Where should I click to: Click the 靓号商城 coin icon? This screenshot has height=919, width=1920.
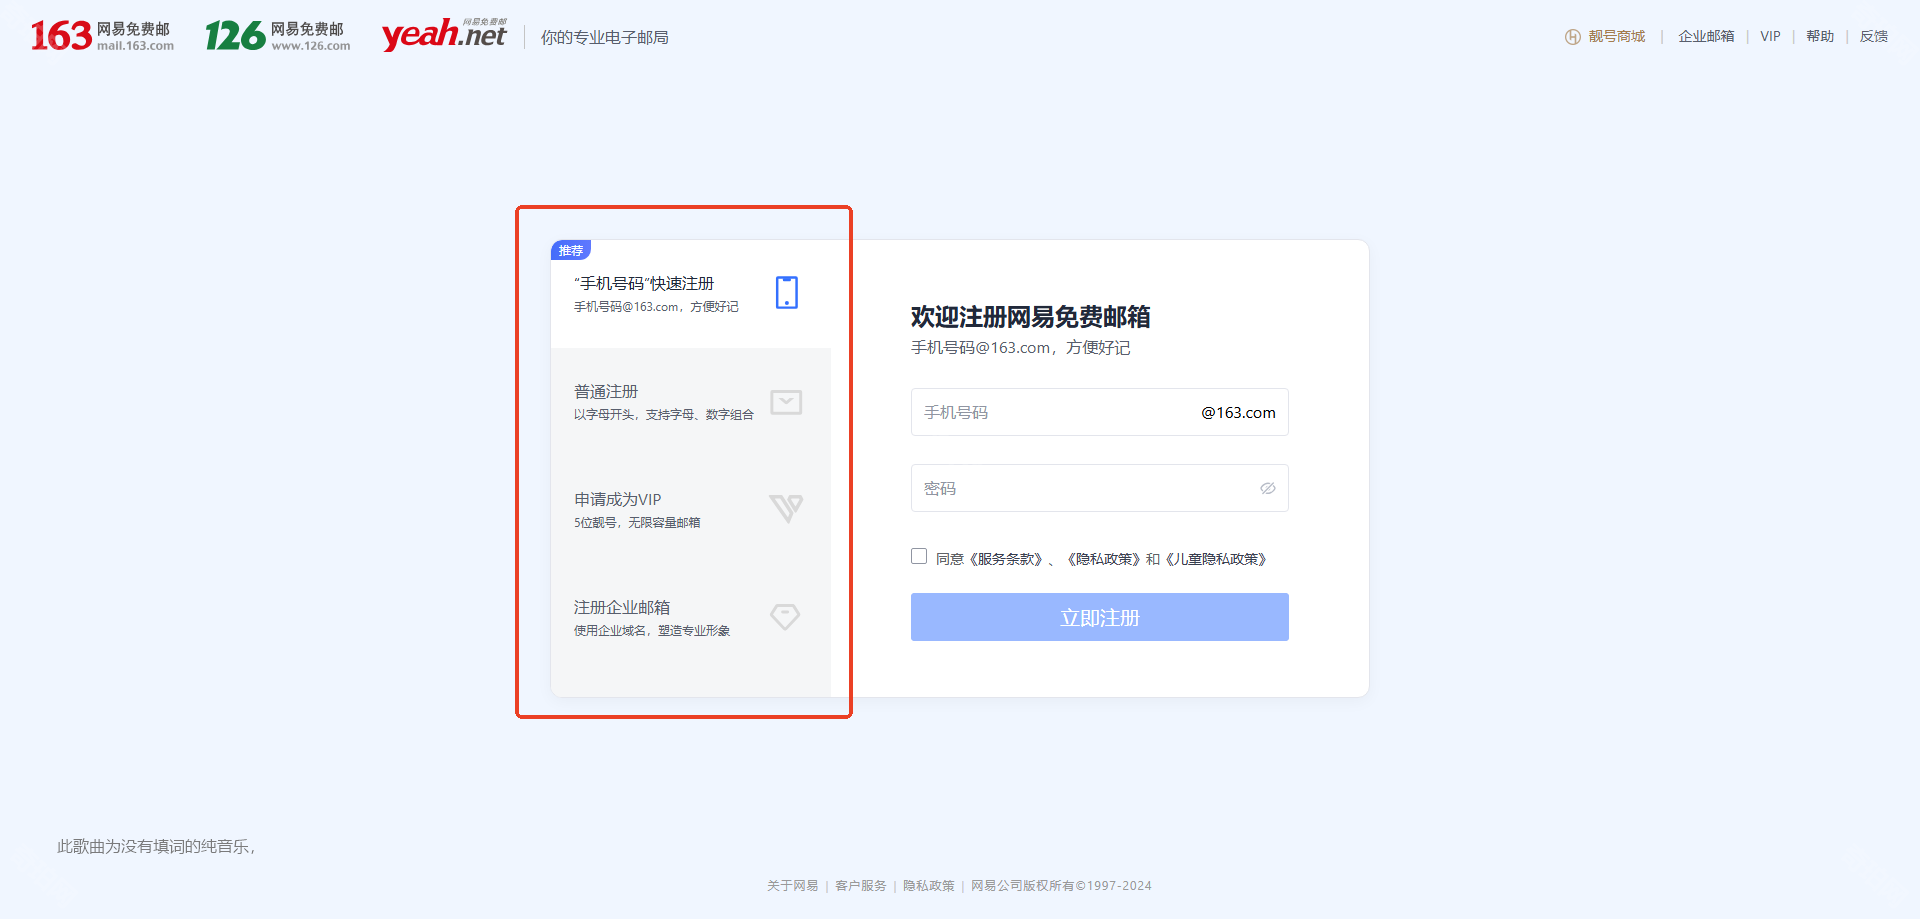(x=1572, y=37)
